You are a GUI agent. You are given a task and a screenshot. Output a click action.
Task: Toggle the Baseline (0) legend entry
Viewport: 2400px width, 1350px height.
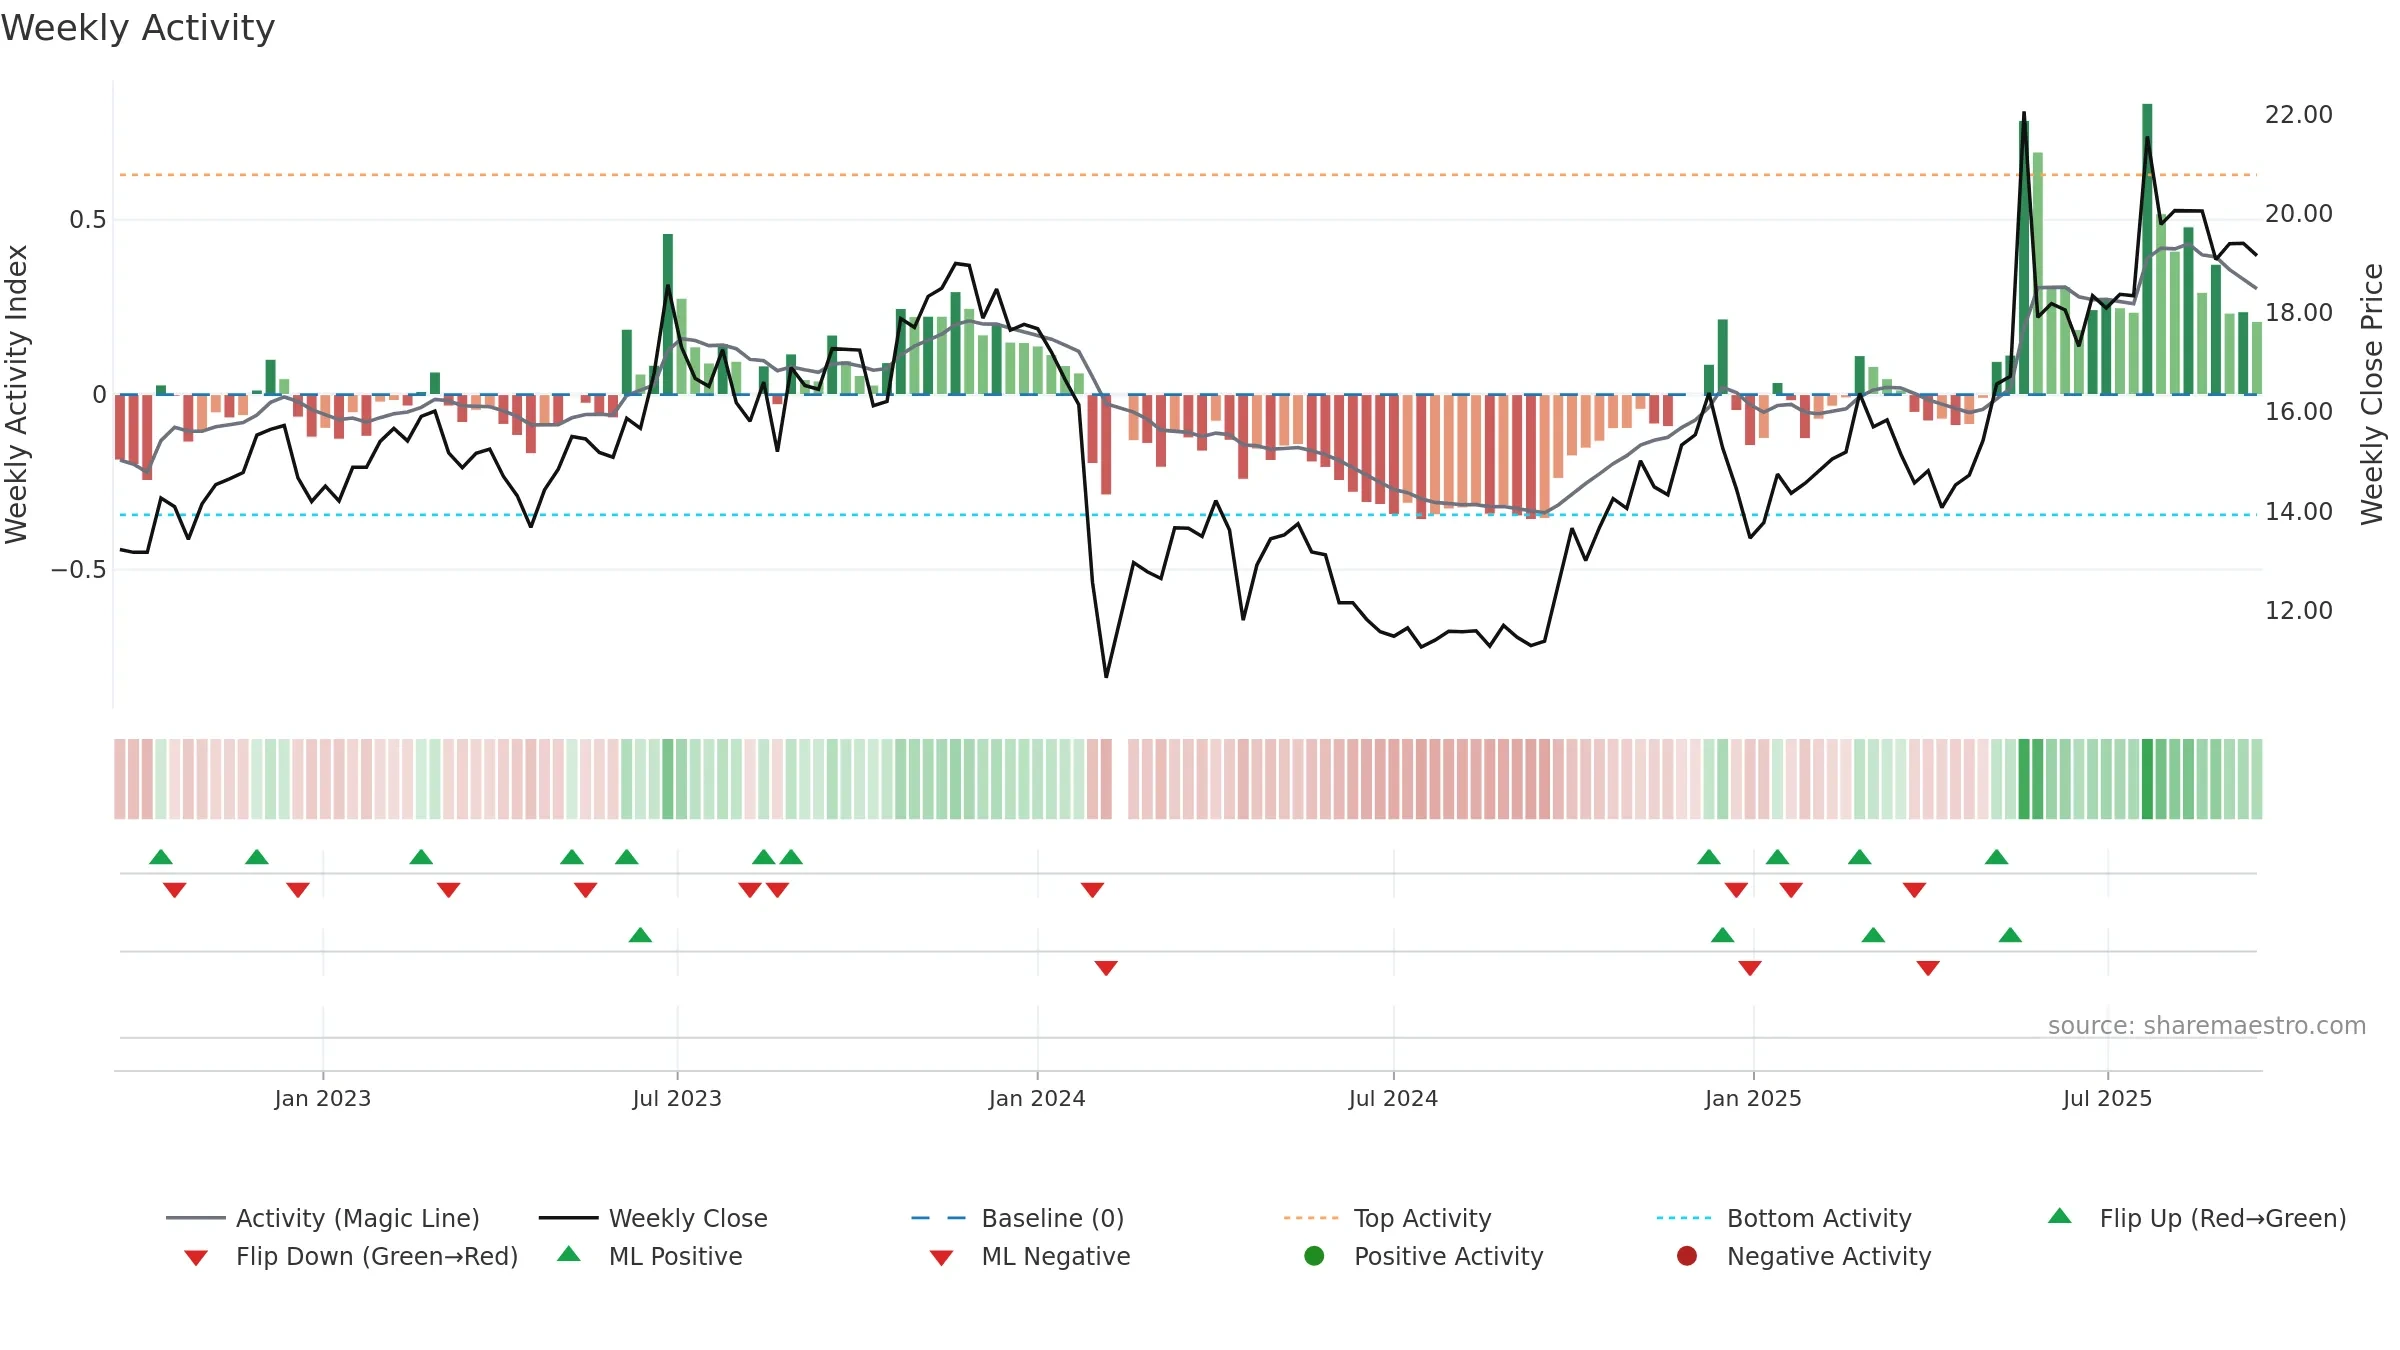[x=1018, y=1218]
